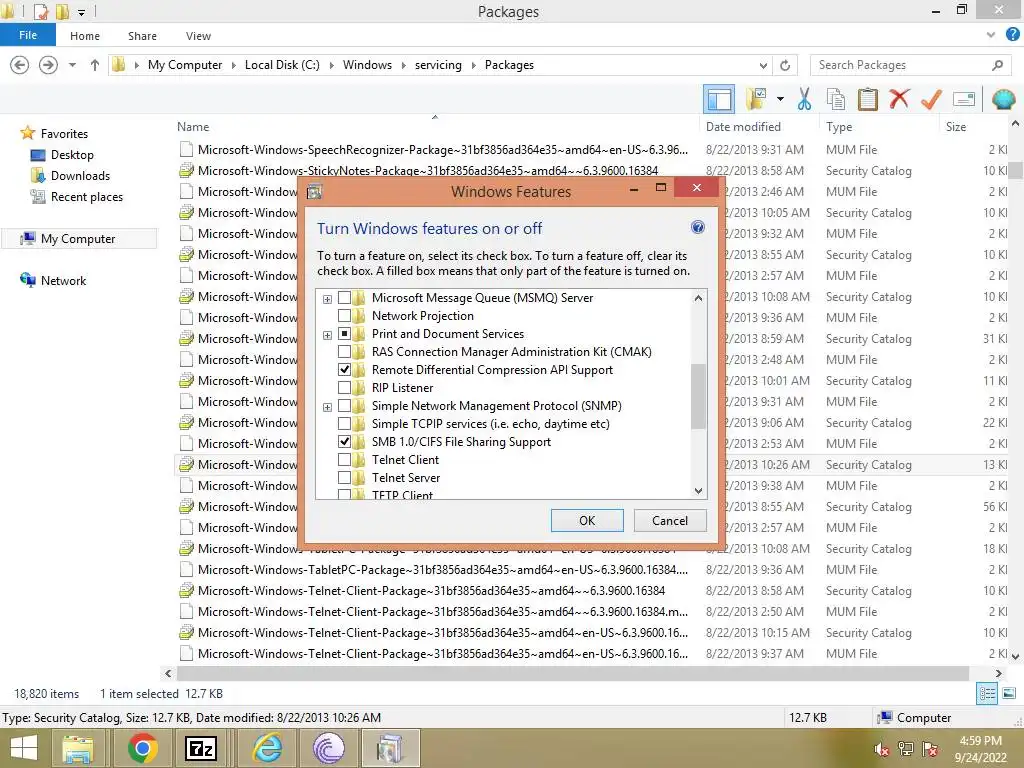Expand Simple Network Management Protocol (SNMP) node
The width and height of the screenshot is (1024, 768).
click(x=327, y=407)
